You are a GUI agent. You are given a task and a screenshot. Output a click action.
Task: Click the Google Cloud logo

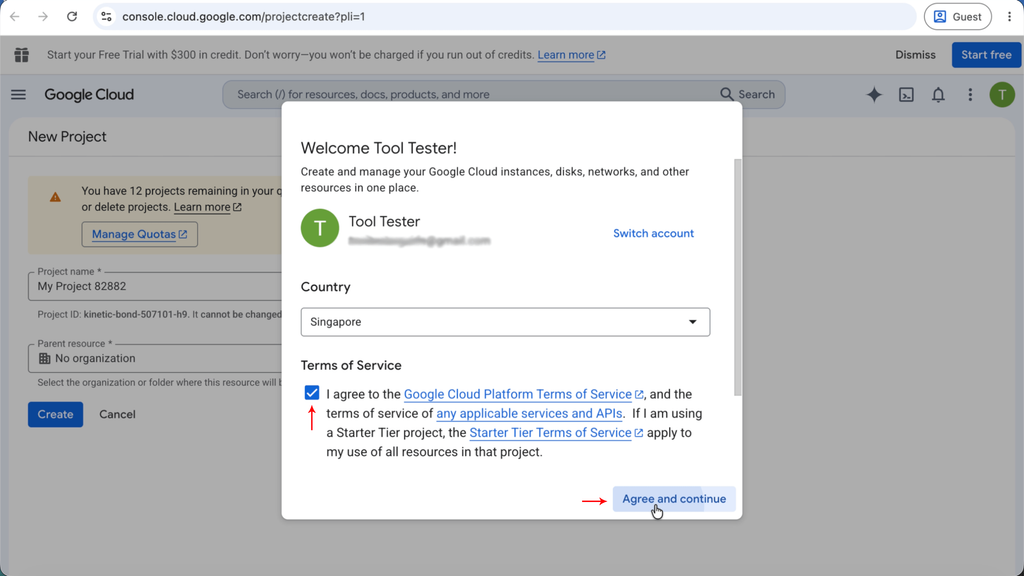[x=89, y=95]
